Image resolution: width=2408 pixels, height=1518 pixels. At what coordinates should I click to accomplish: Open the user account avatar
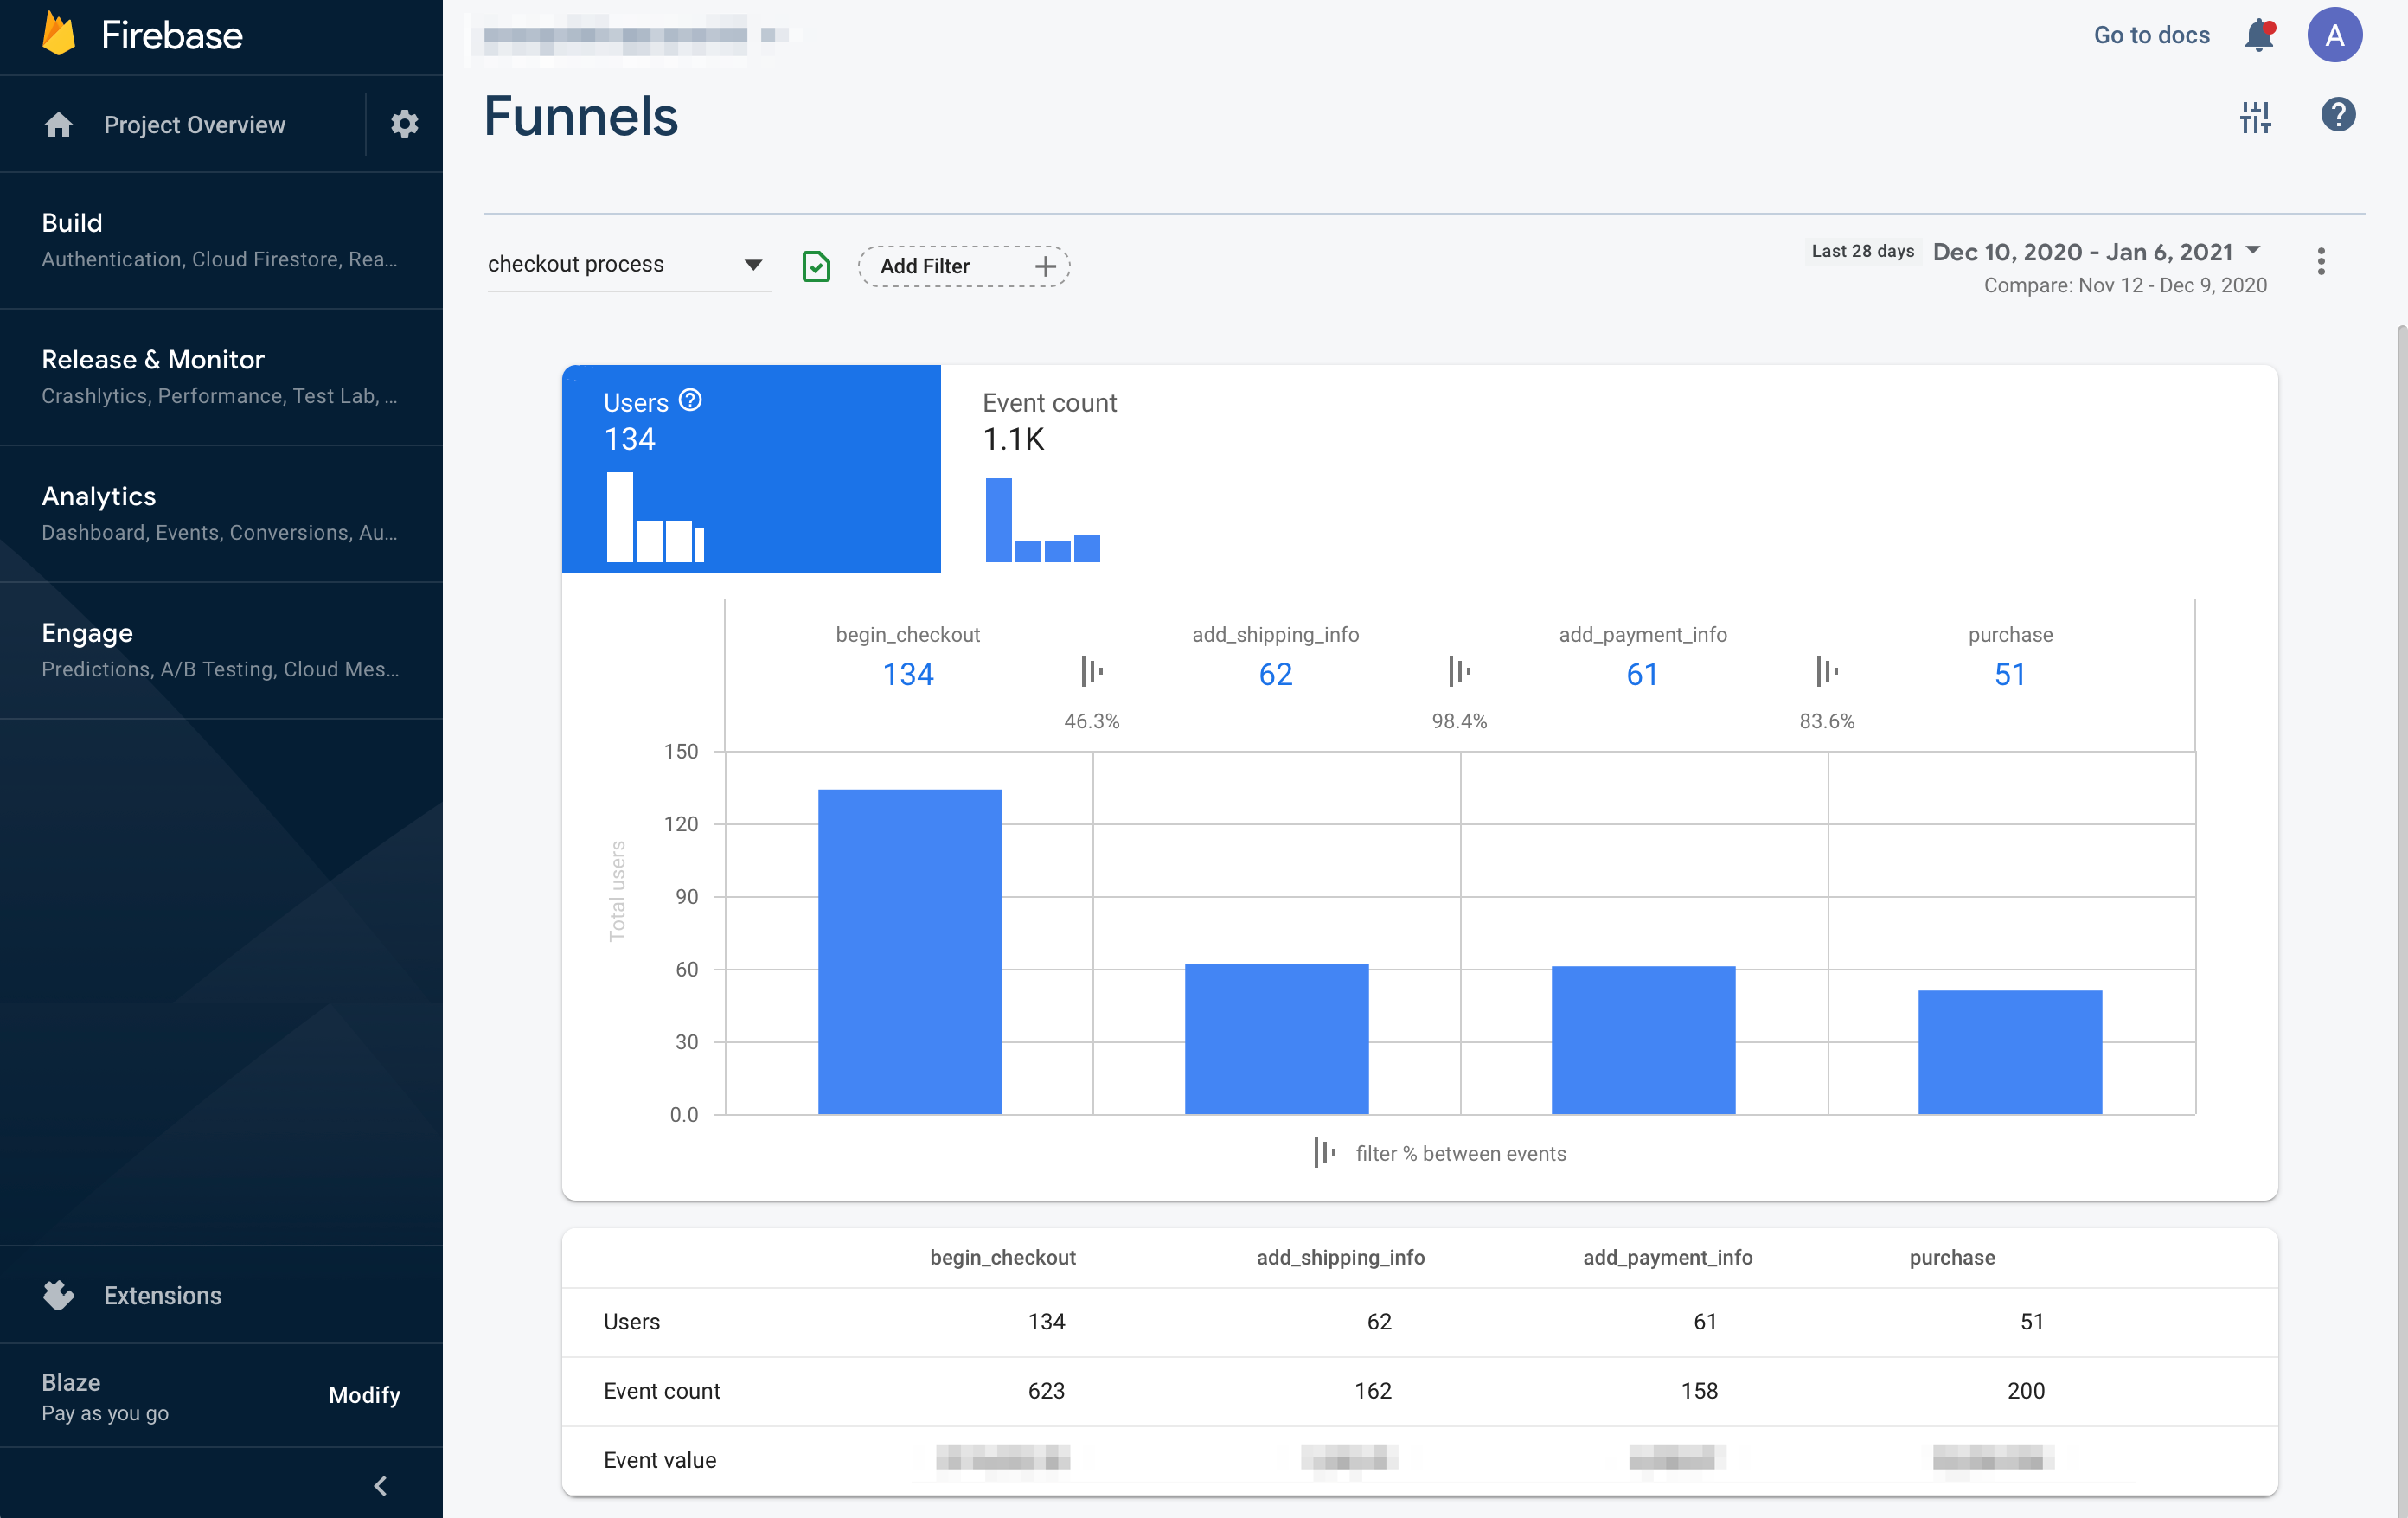point(2334,36)
